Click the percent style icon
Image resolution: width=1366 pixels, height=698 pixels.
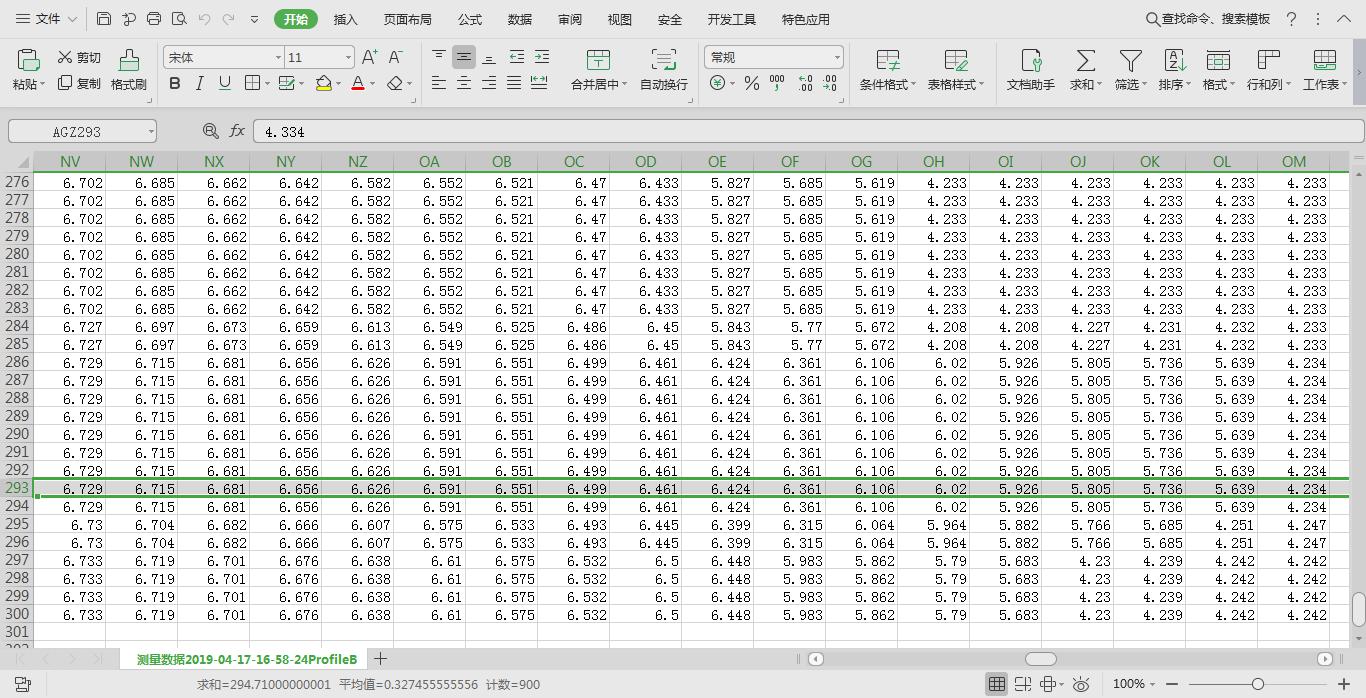pyautogui.click(x=751, y=84)
